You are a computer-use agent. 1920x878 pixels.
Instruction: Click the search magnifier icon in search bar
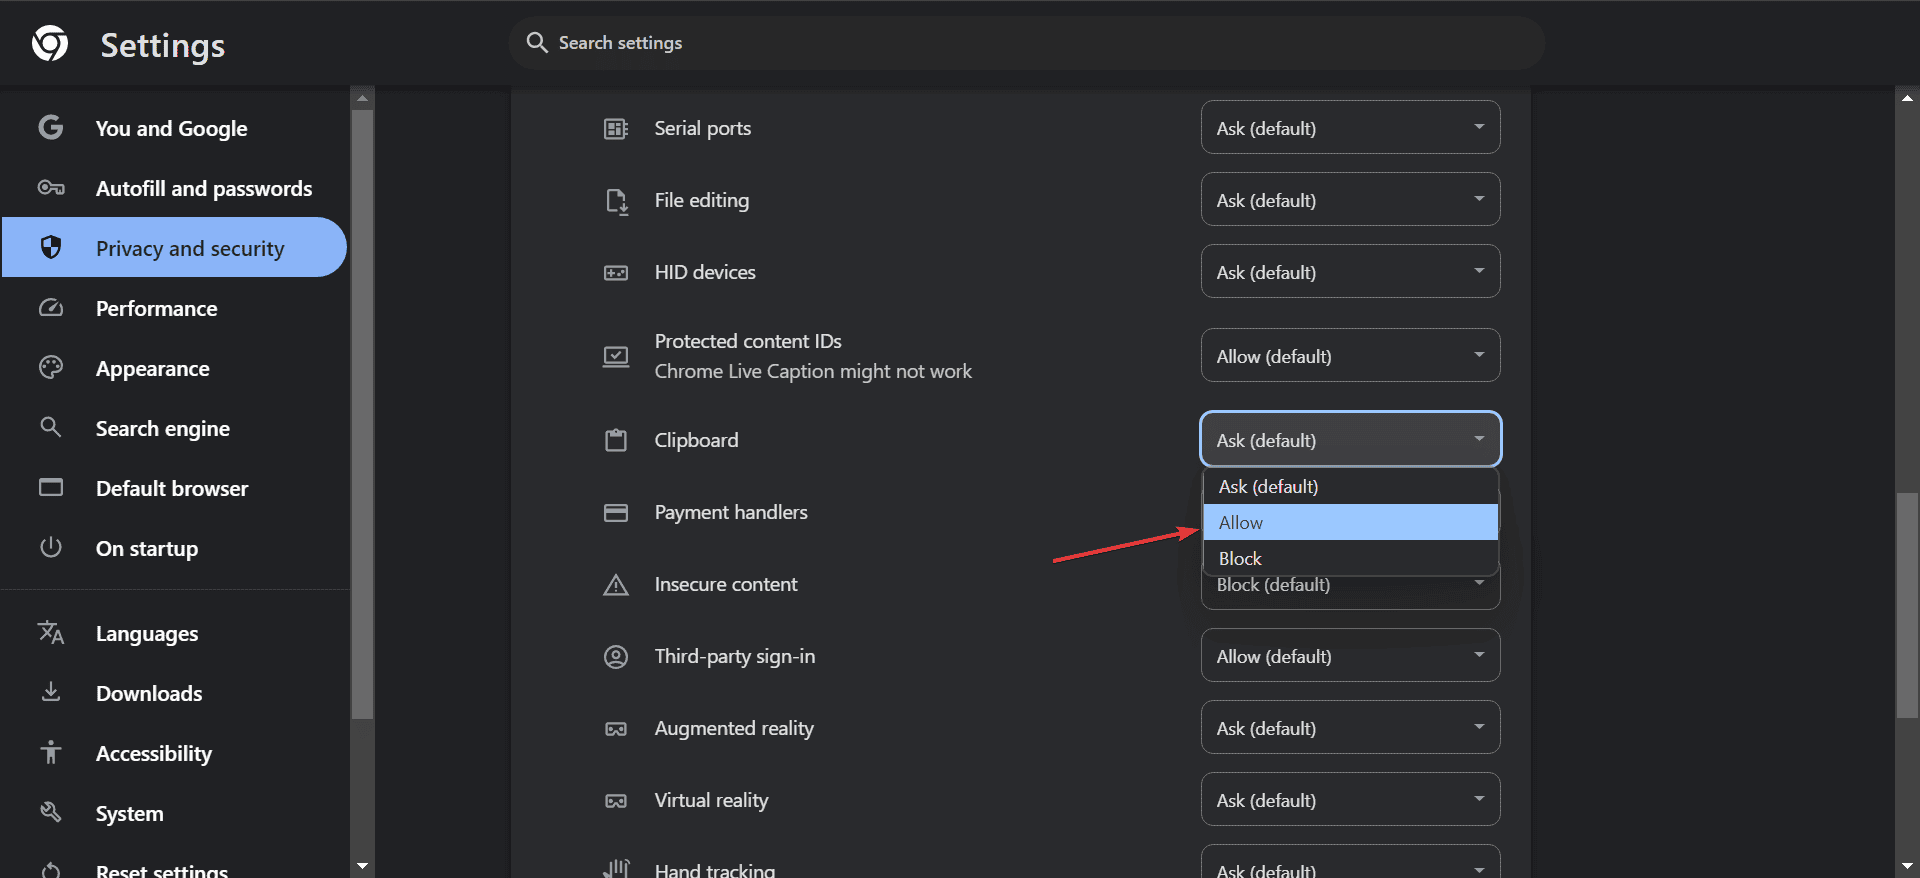point(537,43)
